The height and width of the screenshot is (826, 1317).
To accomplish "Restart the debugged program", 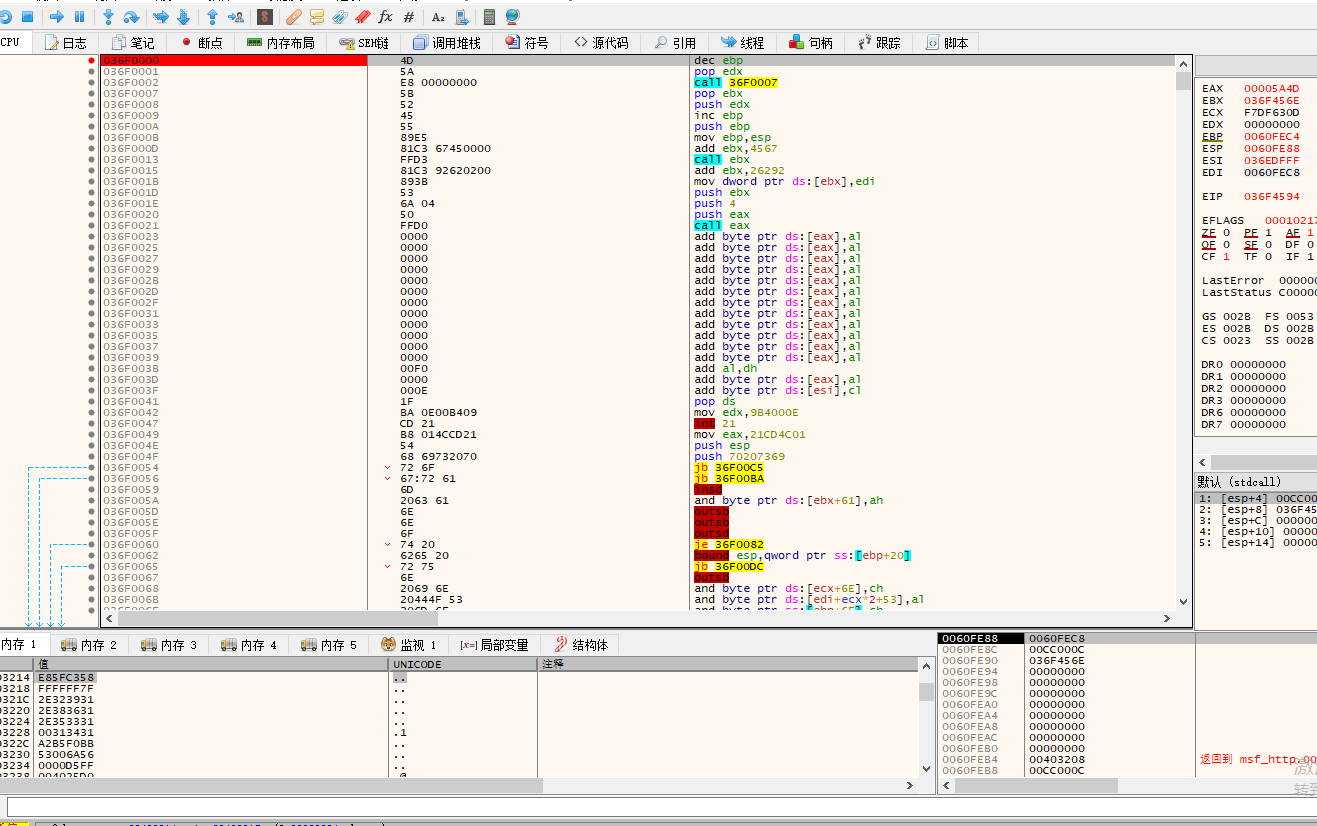I will pyautogui.click(x=6, y=17).
